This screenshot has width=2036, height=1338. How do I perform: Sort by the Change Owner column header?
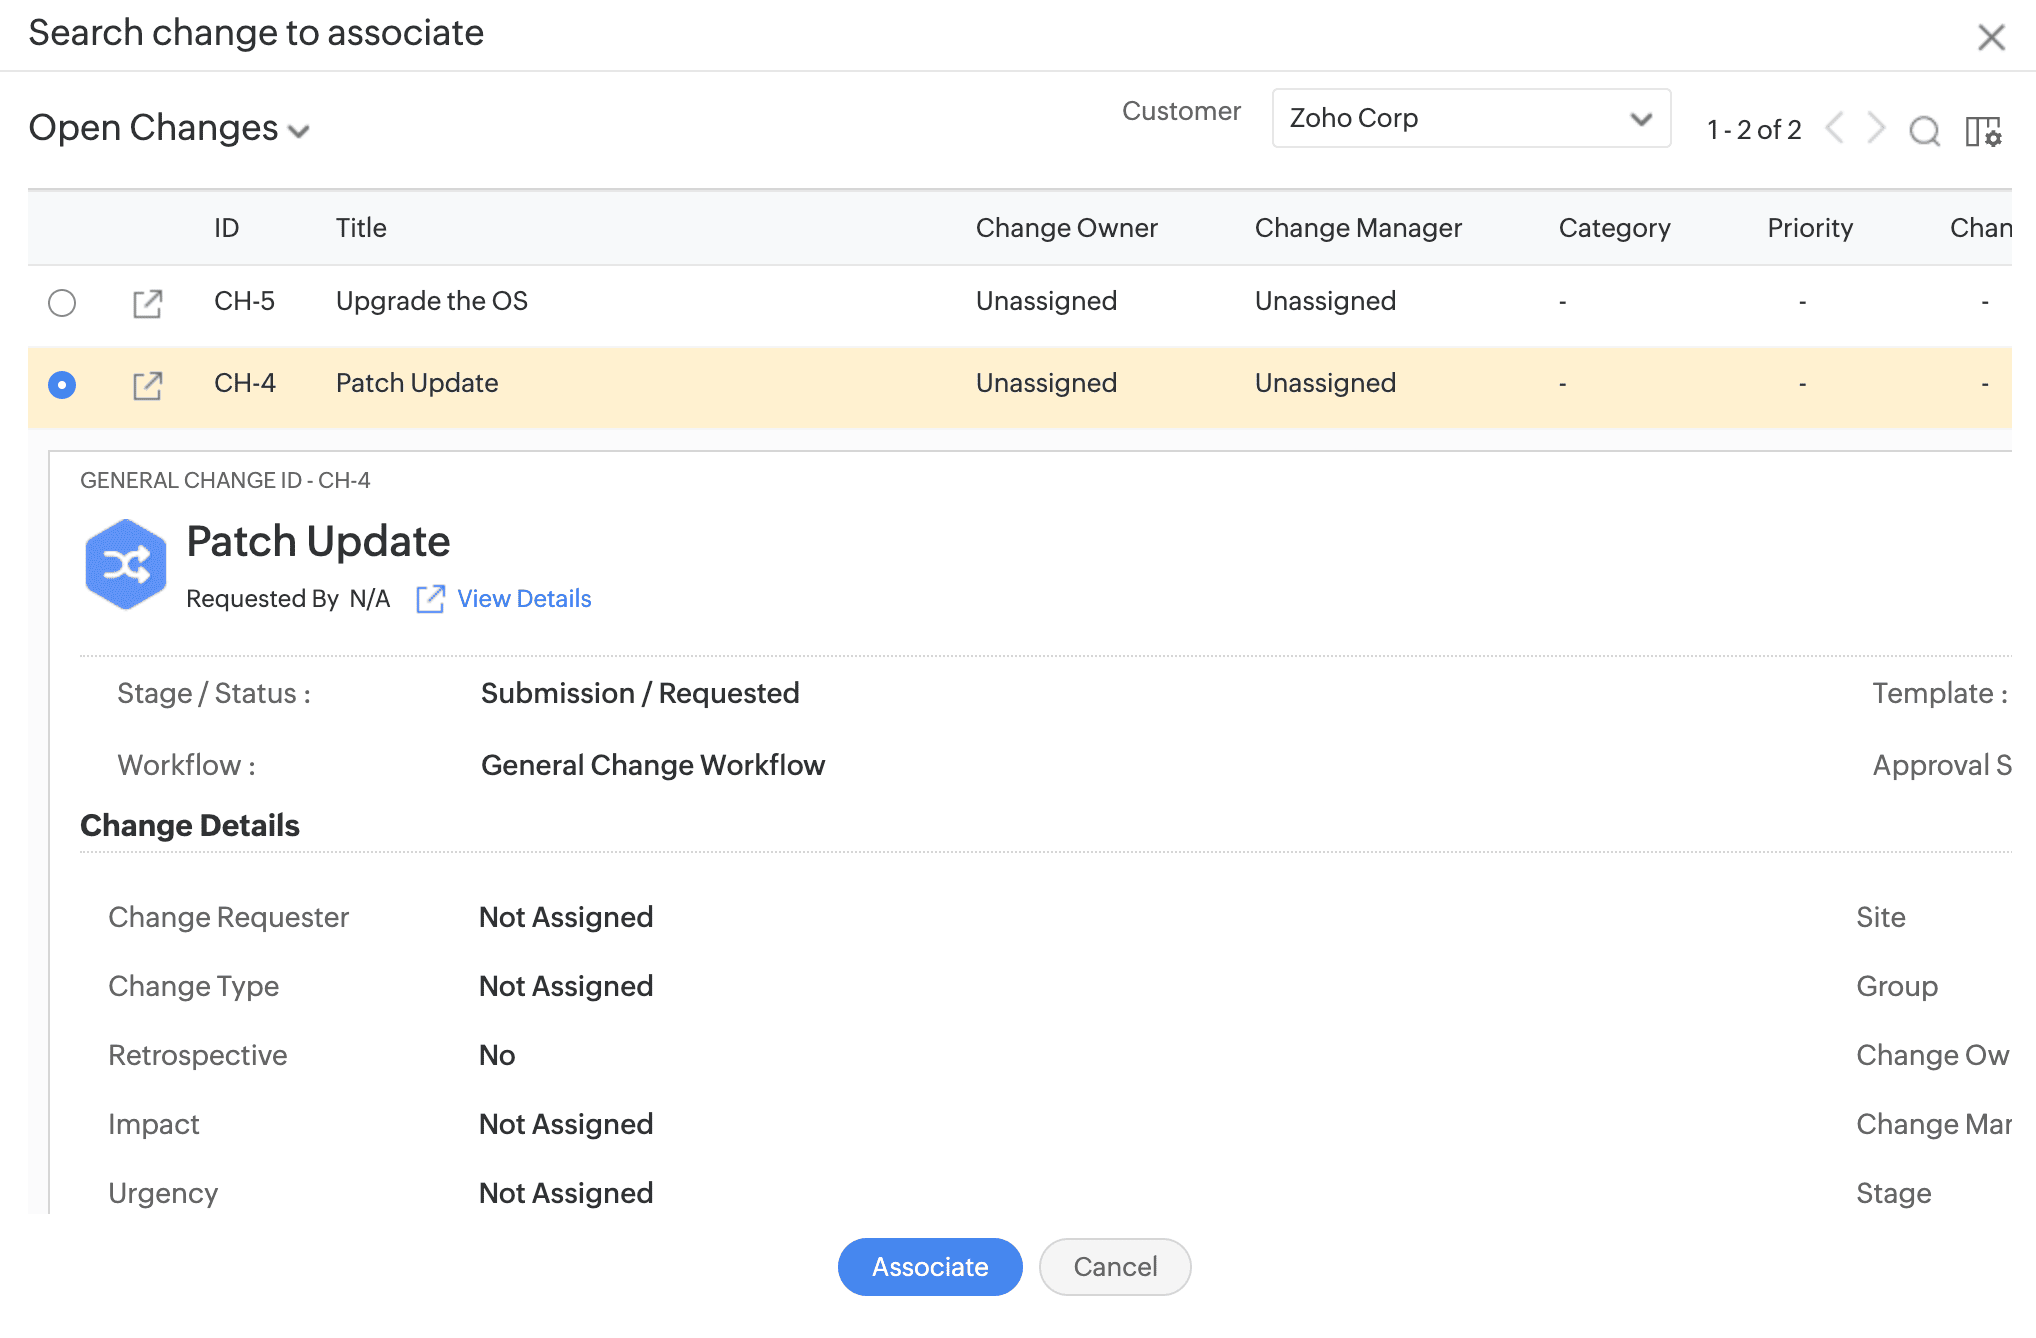pos(1066,228)
